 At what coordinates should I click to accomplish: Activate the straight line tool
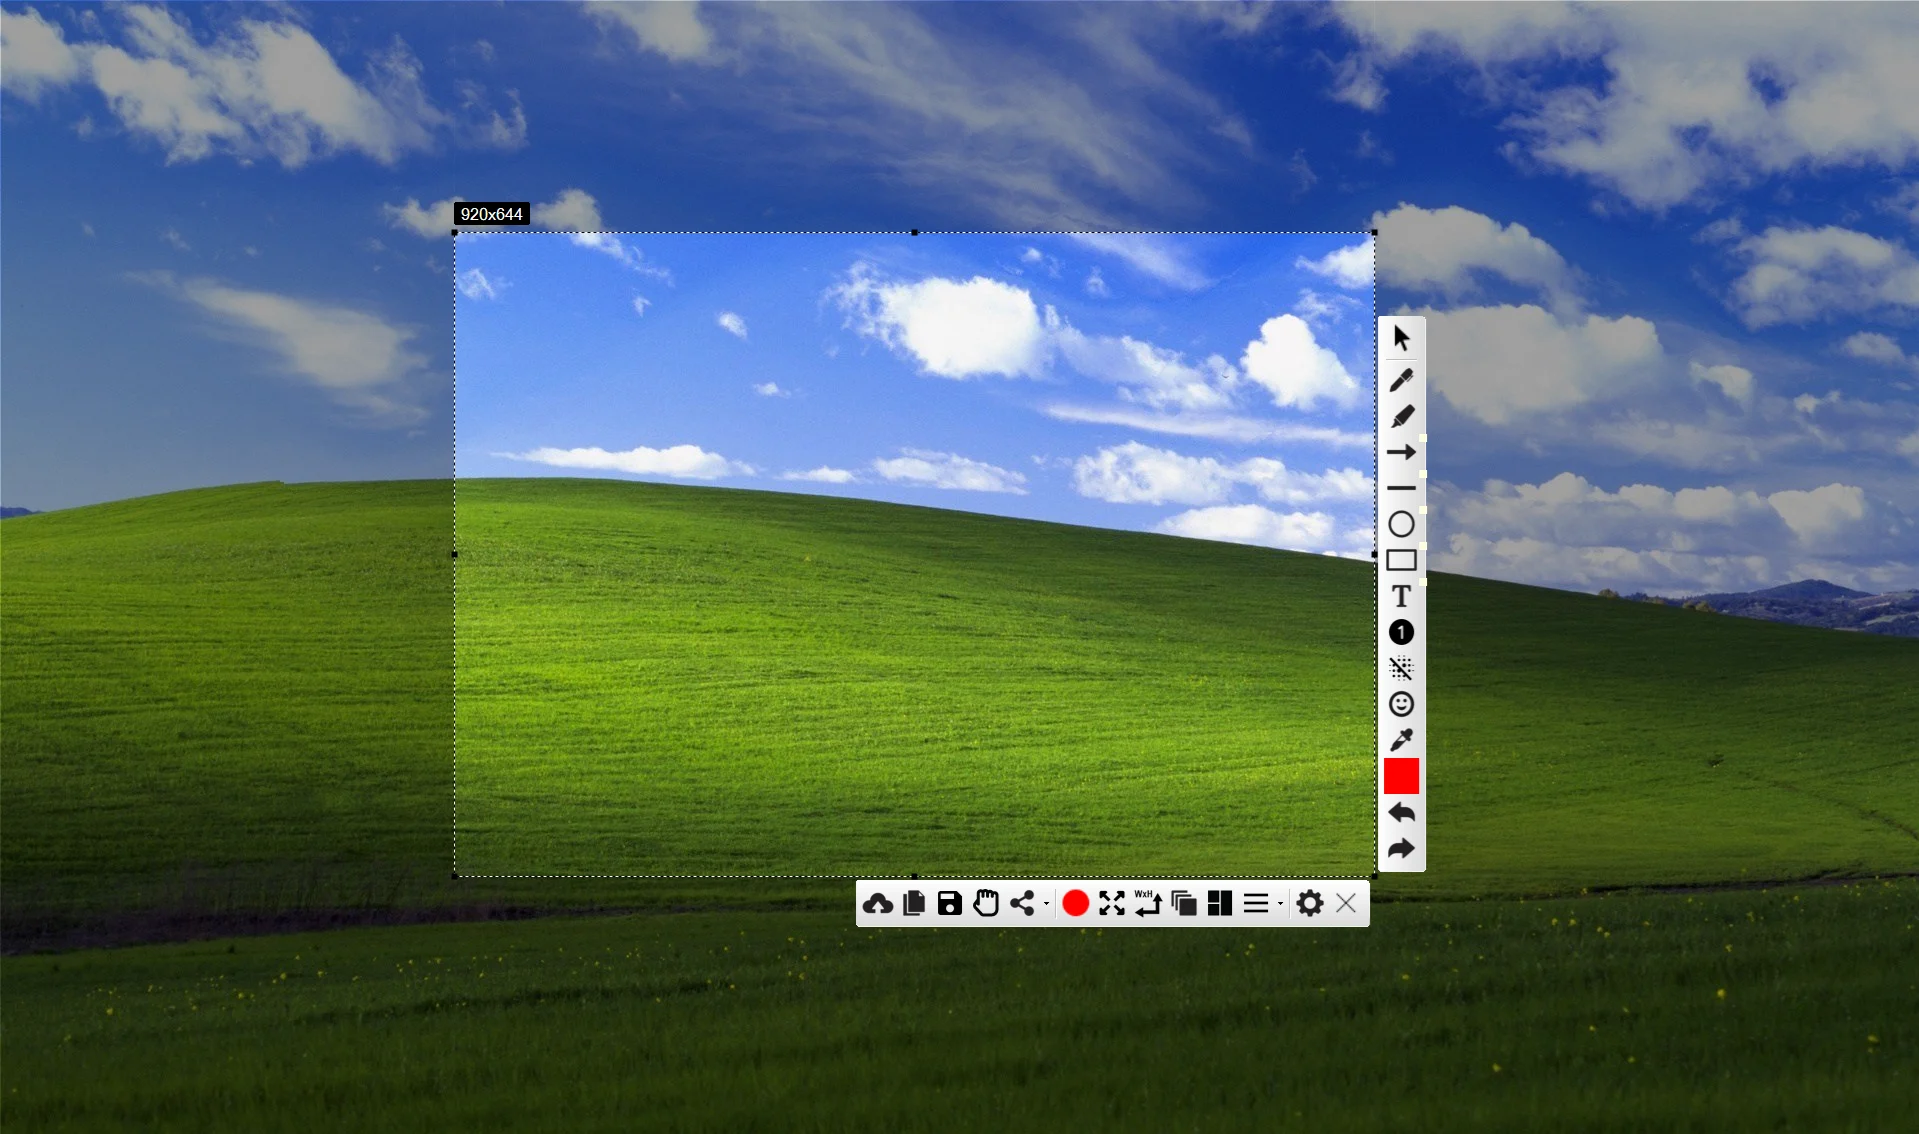coord(1401,488)
